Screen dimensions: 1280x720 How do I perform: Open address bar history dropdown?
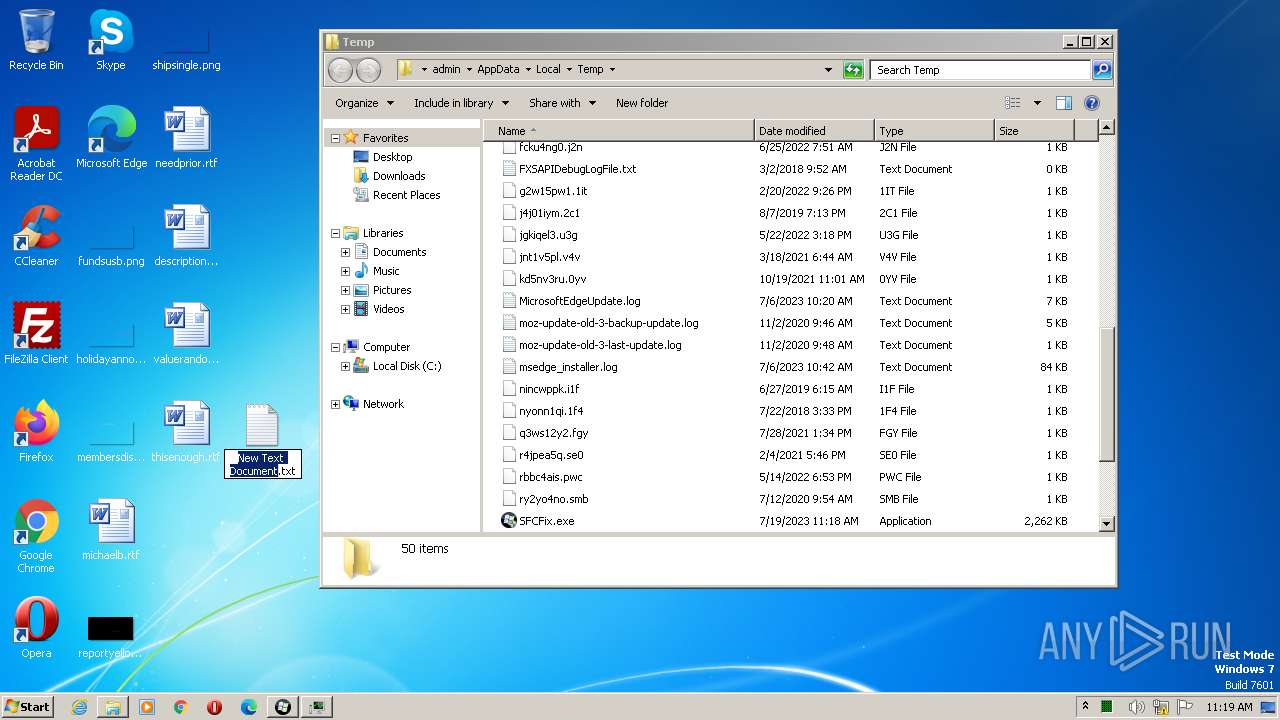[x=828, y=70]
